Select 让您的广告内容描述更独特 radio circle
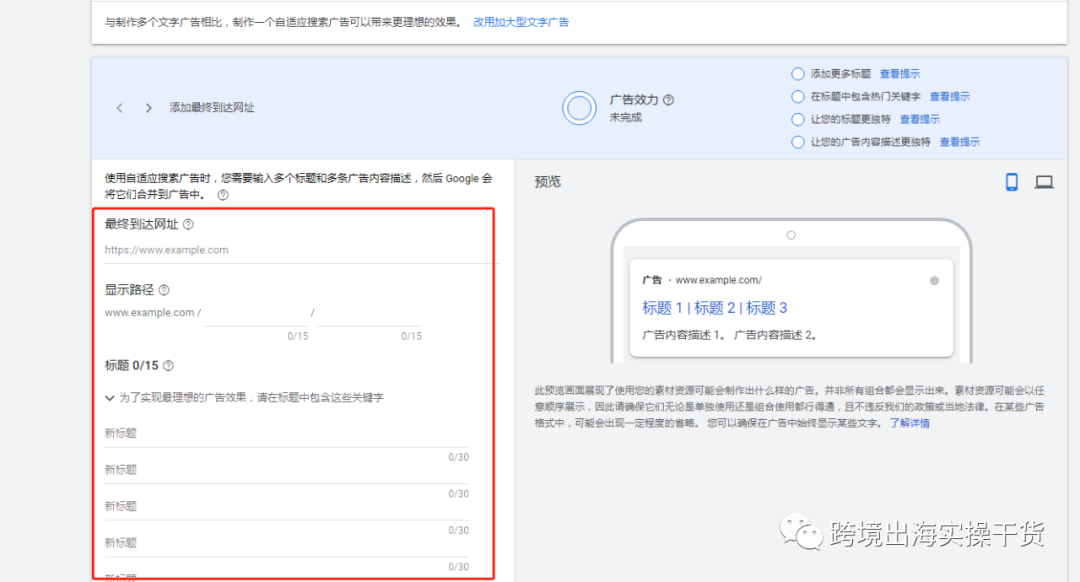 [x=798, y=142]
